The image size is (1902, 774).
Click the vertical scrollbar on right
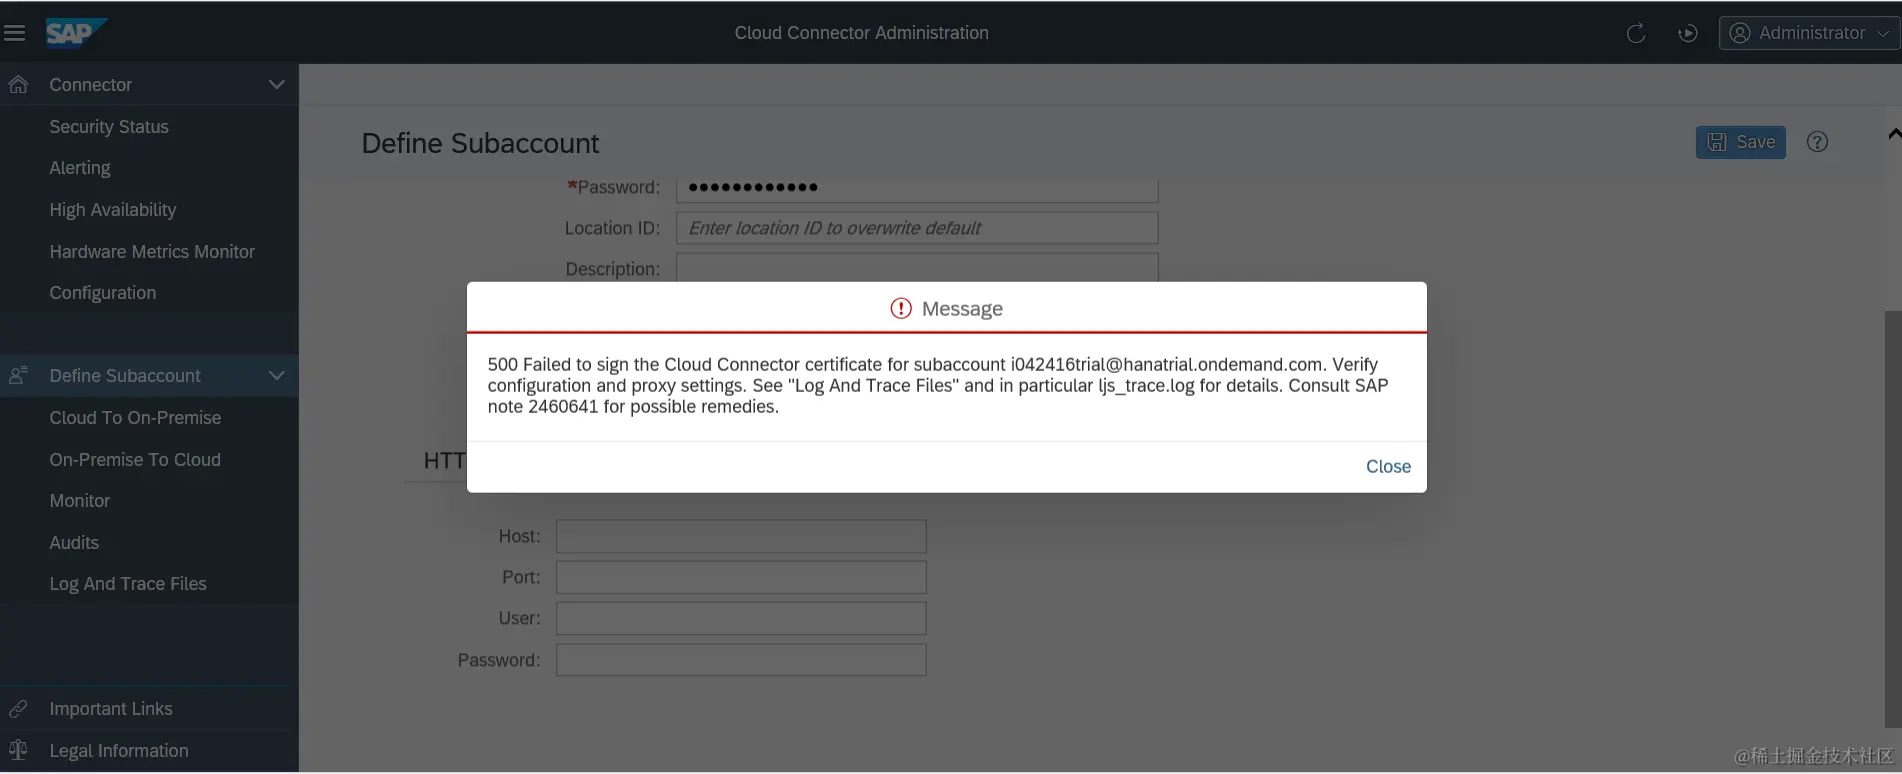pyautogui.click(x=1892, y=518)
